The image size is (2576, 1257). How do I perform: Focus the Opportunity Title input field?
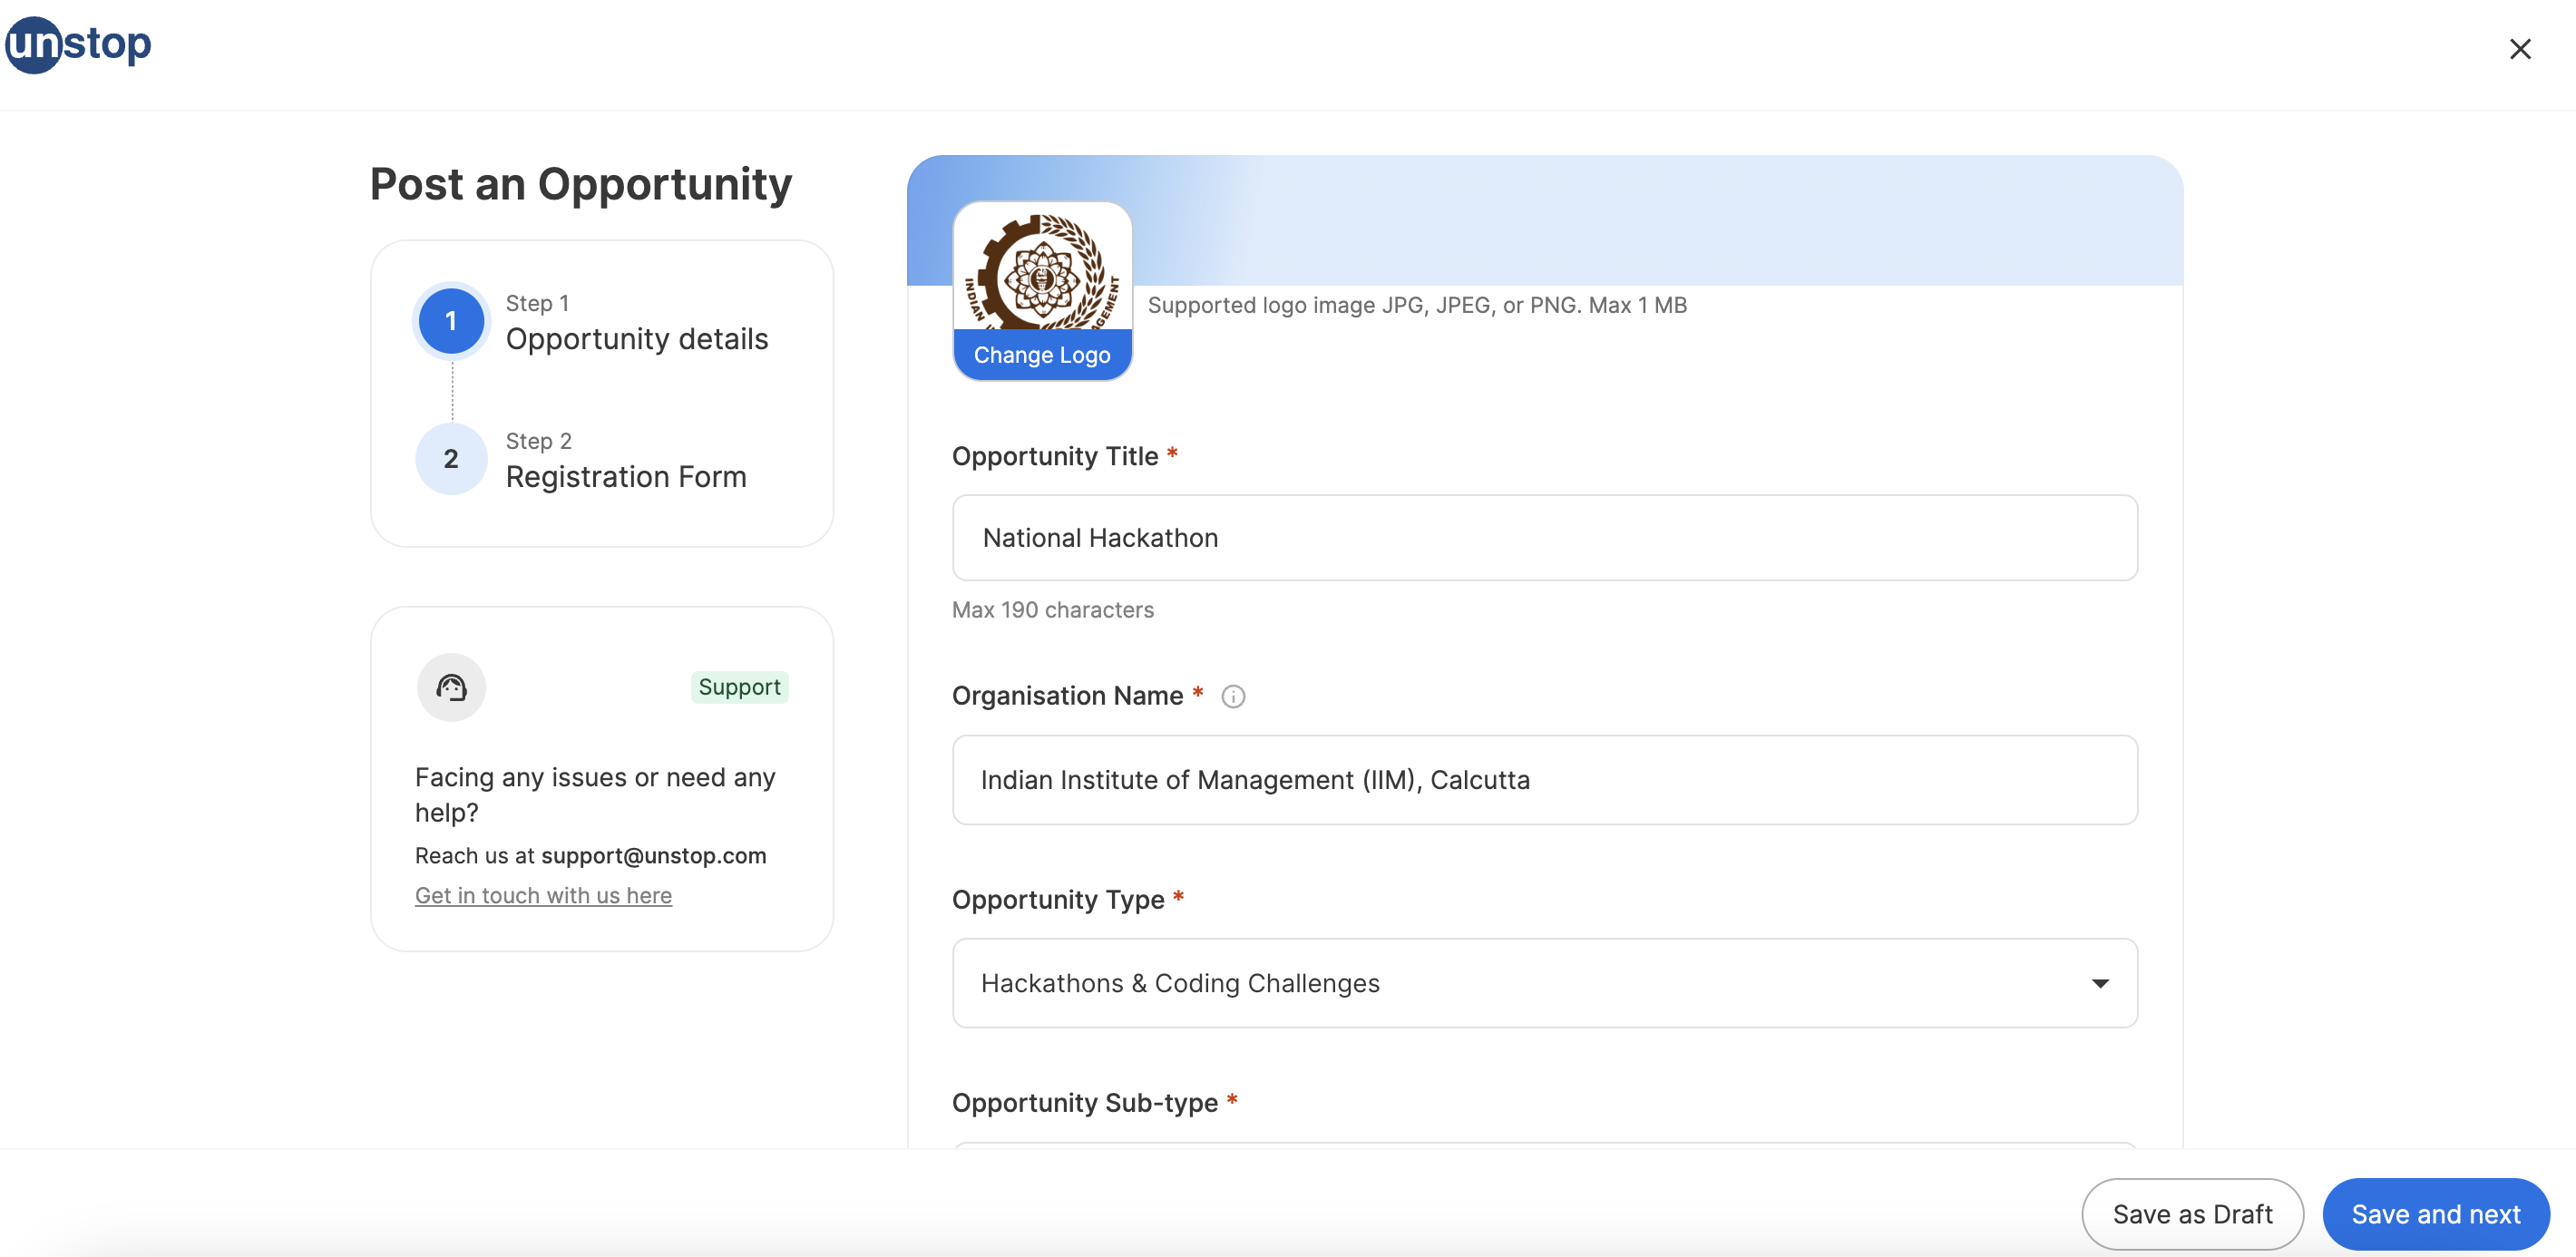click(1544, 538)
